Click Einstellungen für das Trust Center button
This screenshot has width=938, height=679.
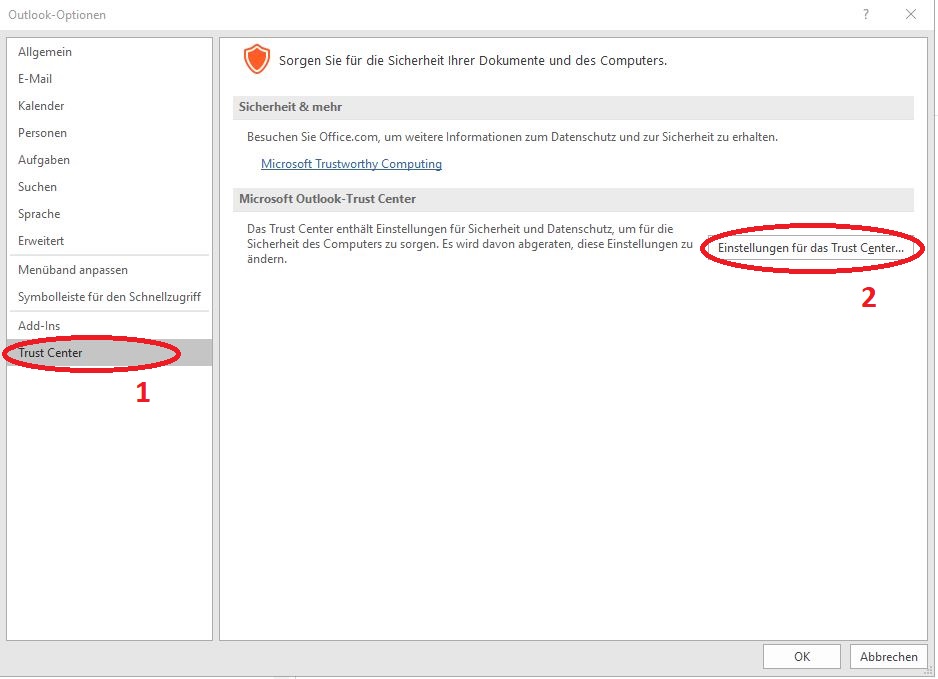coord(811,248)
